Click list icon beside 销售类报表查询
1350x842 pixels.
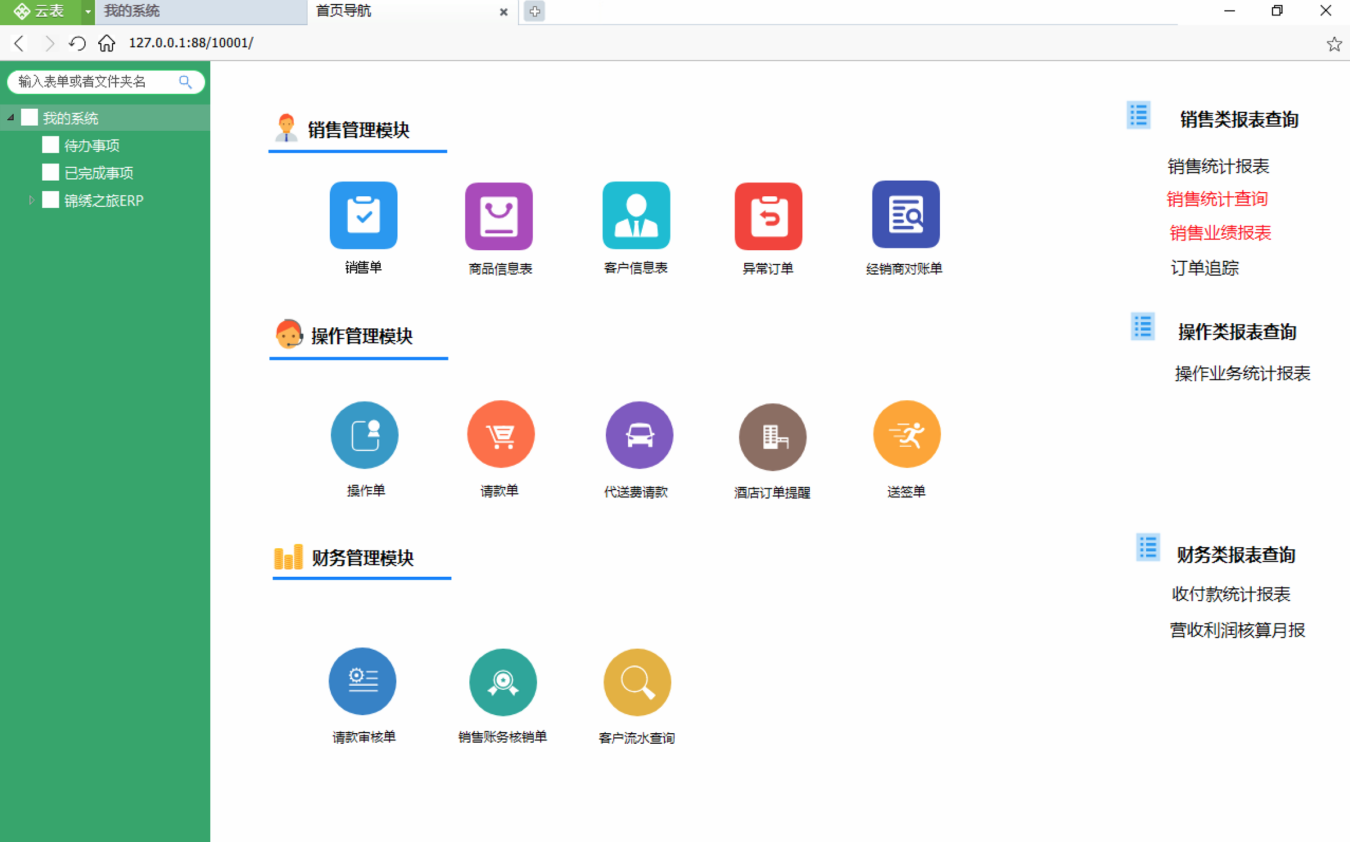click(1139, 115)
